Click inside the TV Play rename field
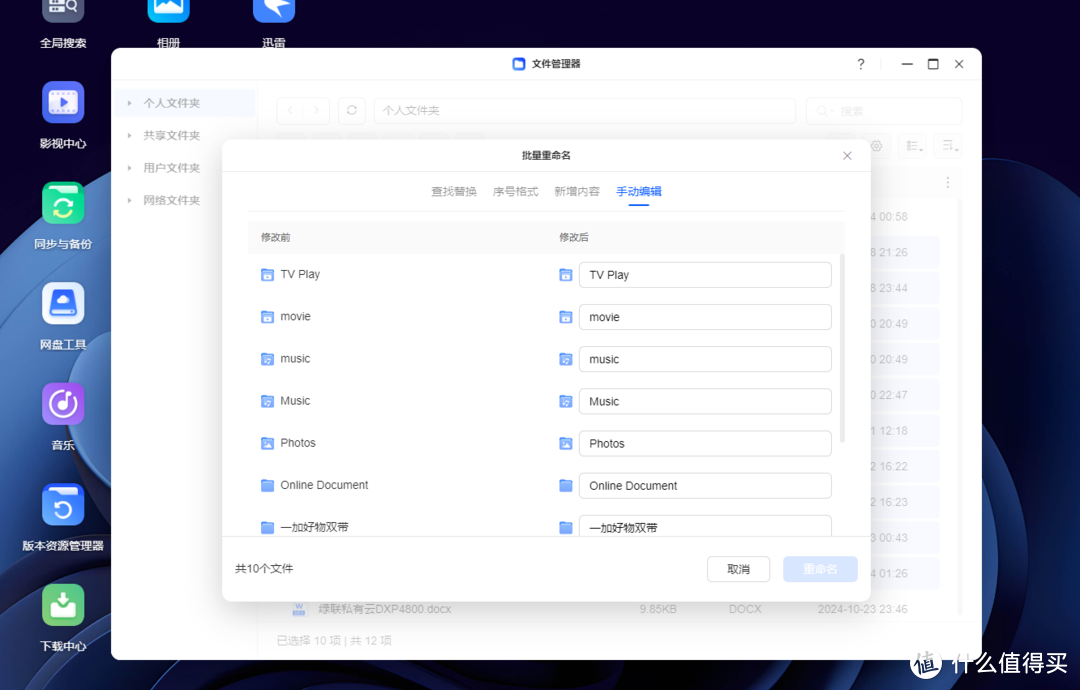 (704, 274)
